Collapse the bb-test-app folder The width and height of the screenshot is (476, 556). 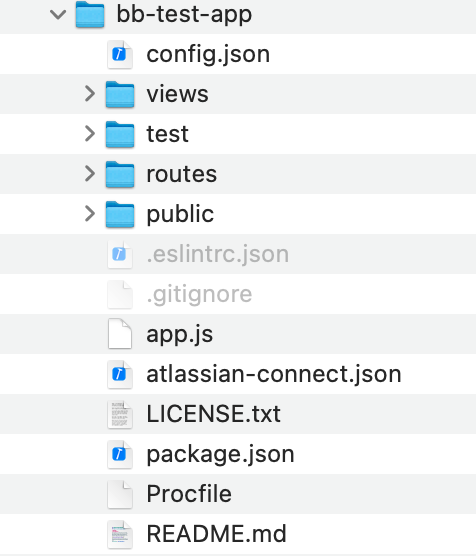pos(58,15)
